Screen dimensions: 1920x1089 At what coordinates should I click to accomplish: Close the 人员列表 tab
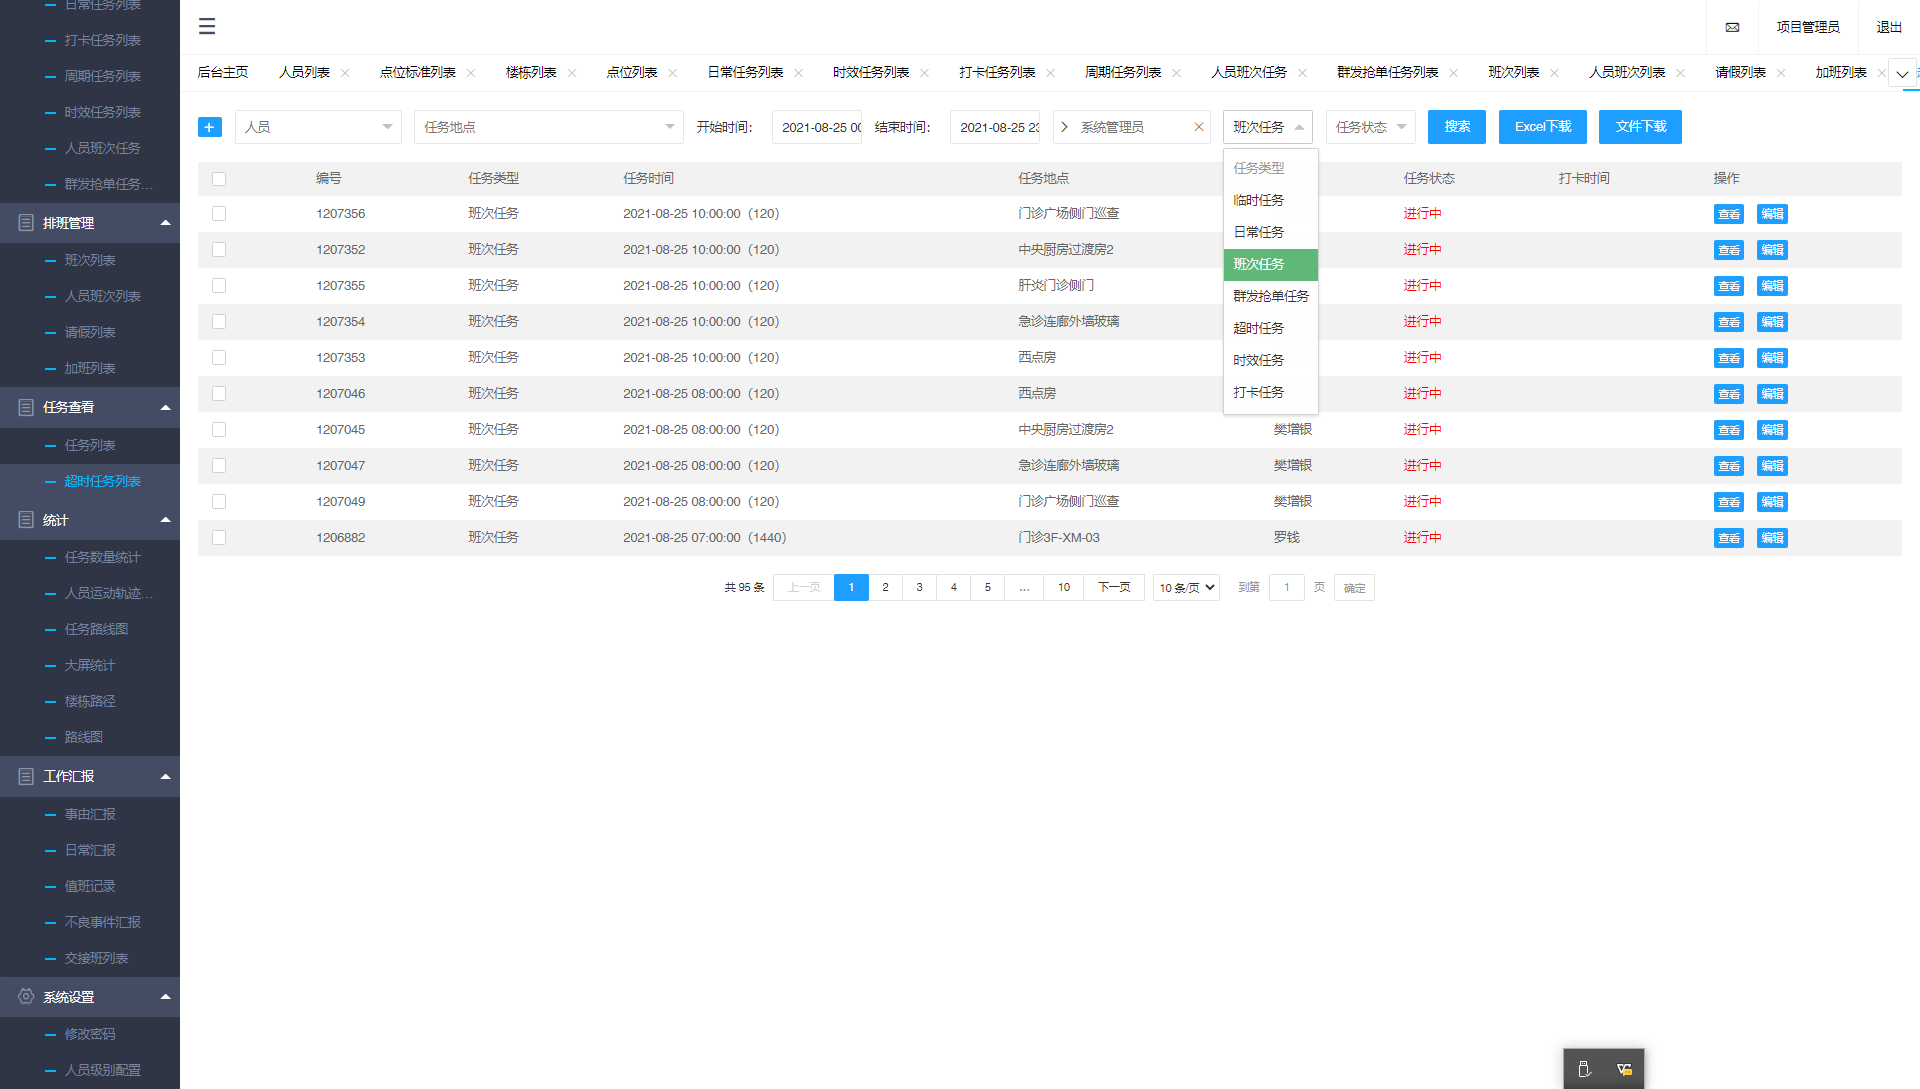click(x=345, y=73)
